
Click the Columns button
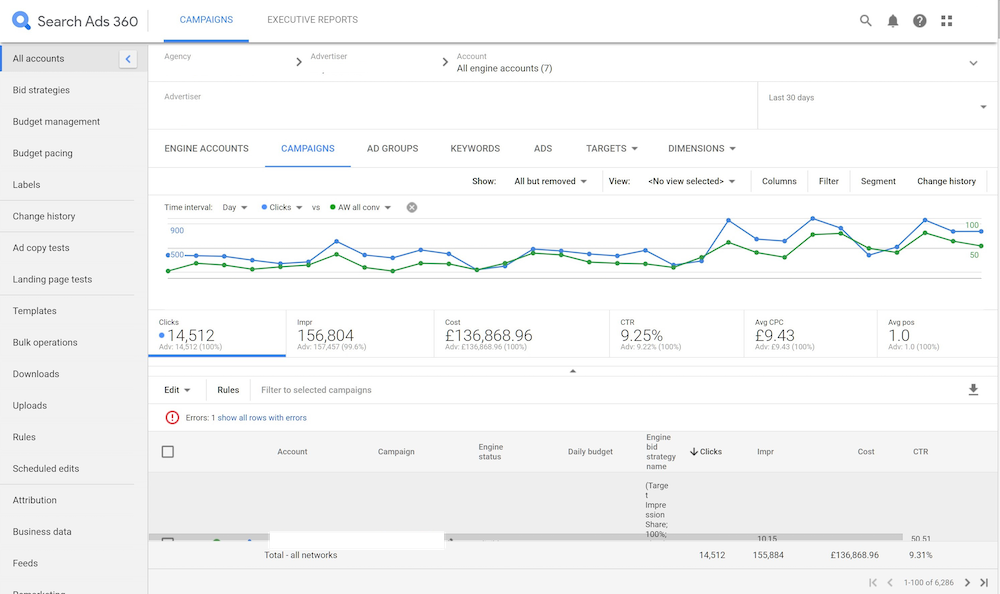pyautogui.click(x=779, y=181)
